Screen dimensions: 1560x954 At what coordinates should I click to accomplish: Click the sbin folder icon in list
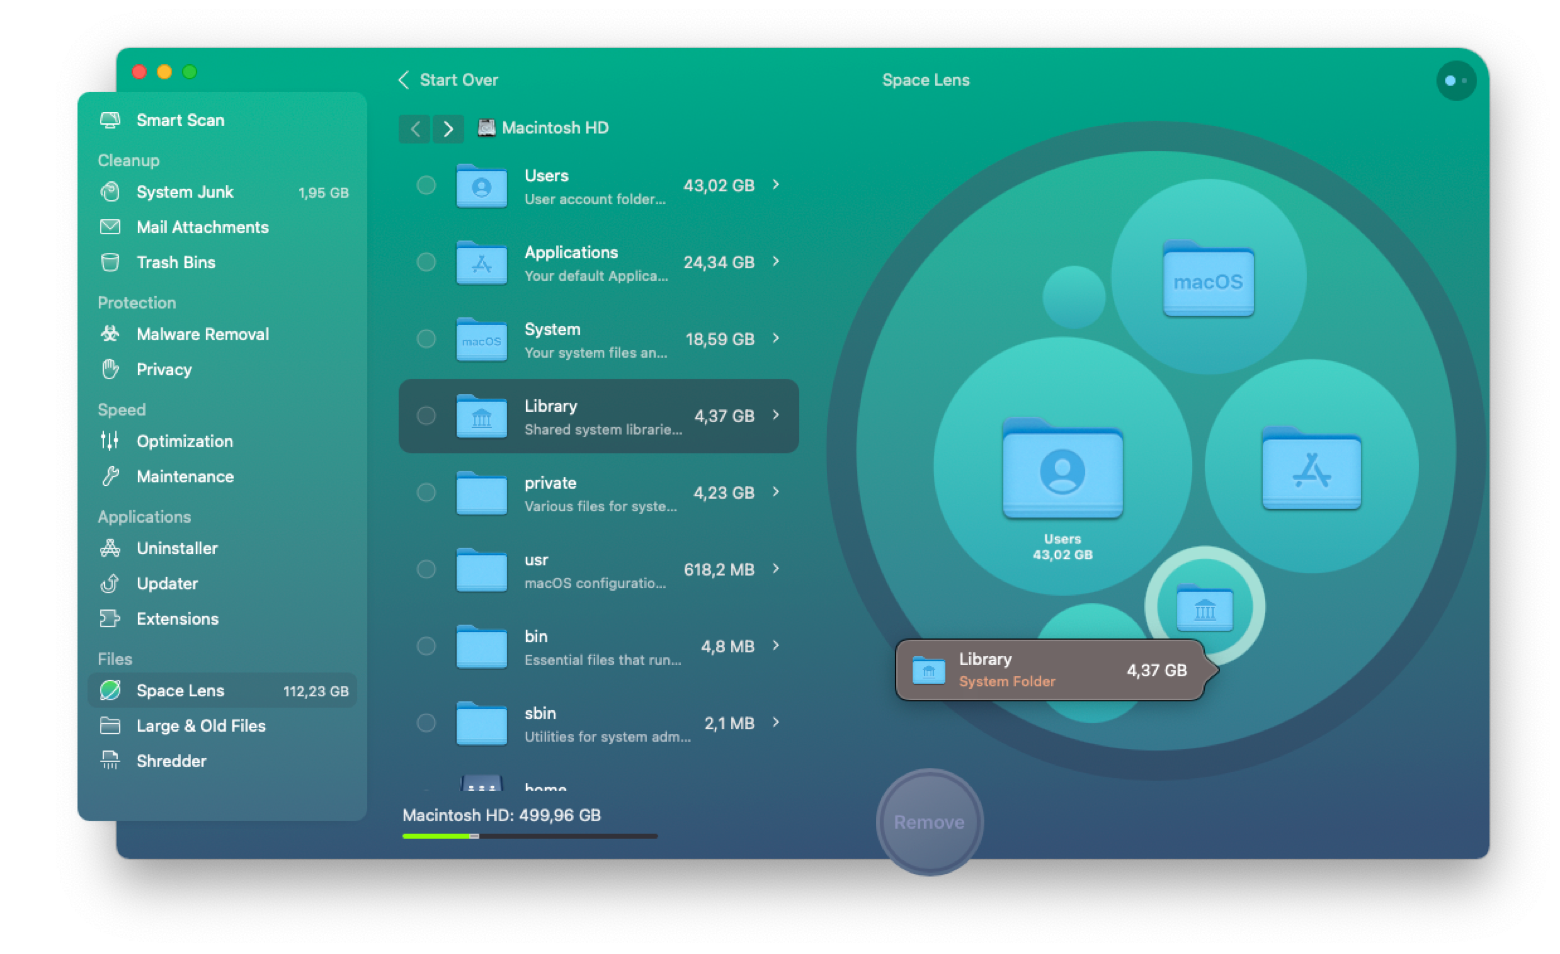482,724
